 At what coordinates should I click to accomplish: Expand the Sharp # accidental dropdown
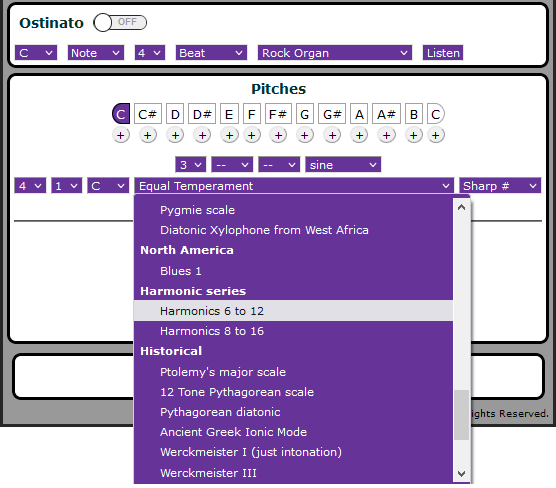500,186
